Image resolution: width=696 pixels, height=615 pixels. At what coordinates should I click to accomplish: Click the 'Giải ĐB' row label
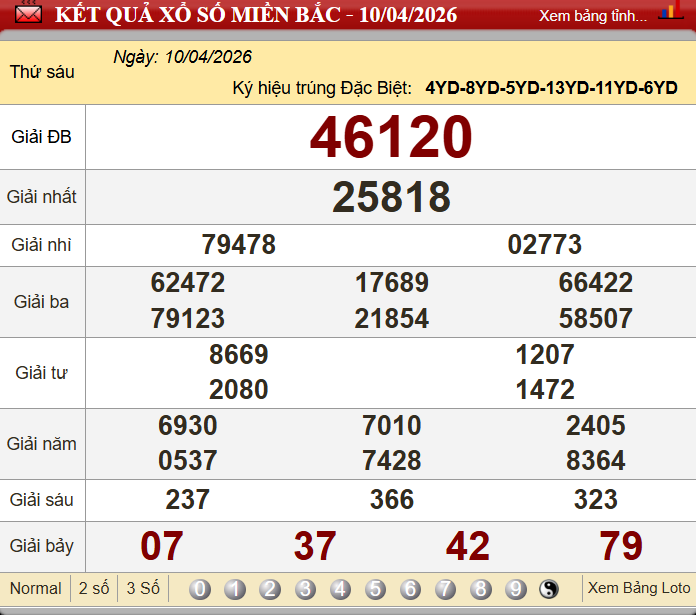point(41,137)
